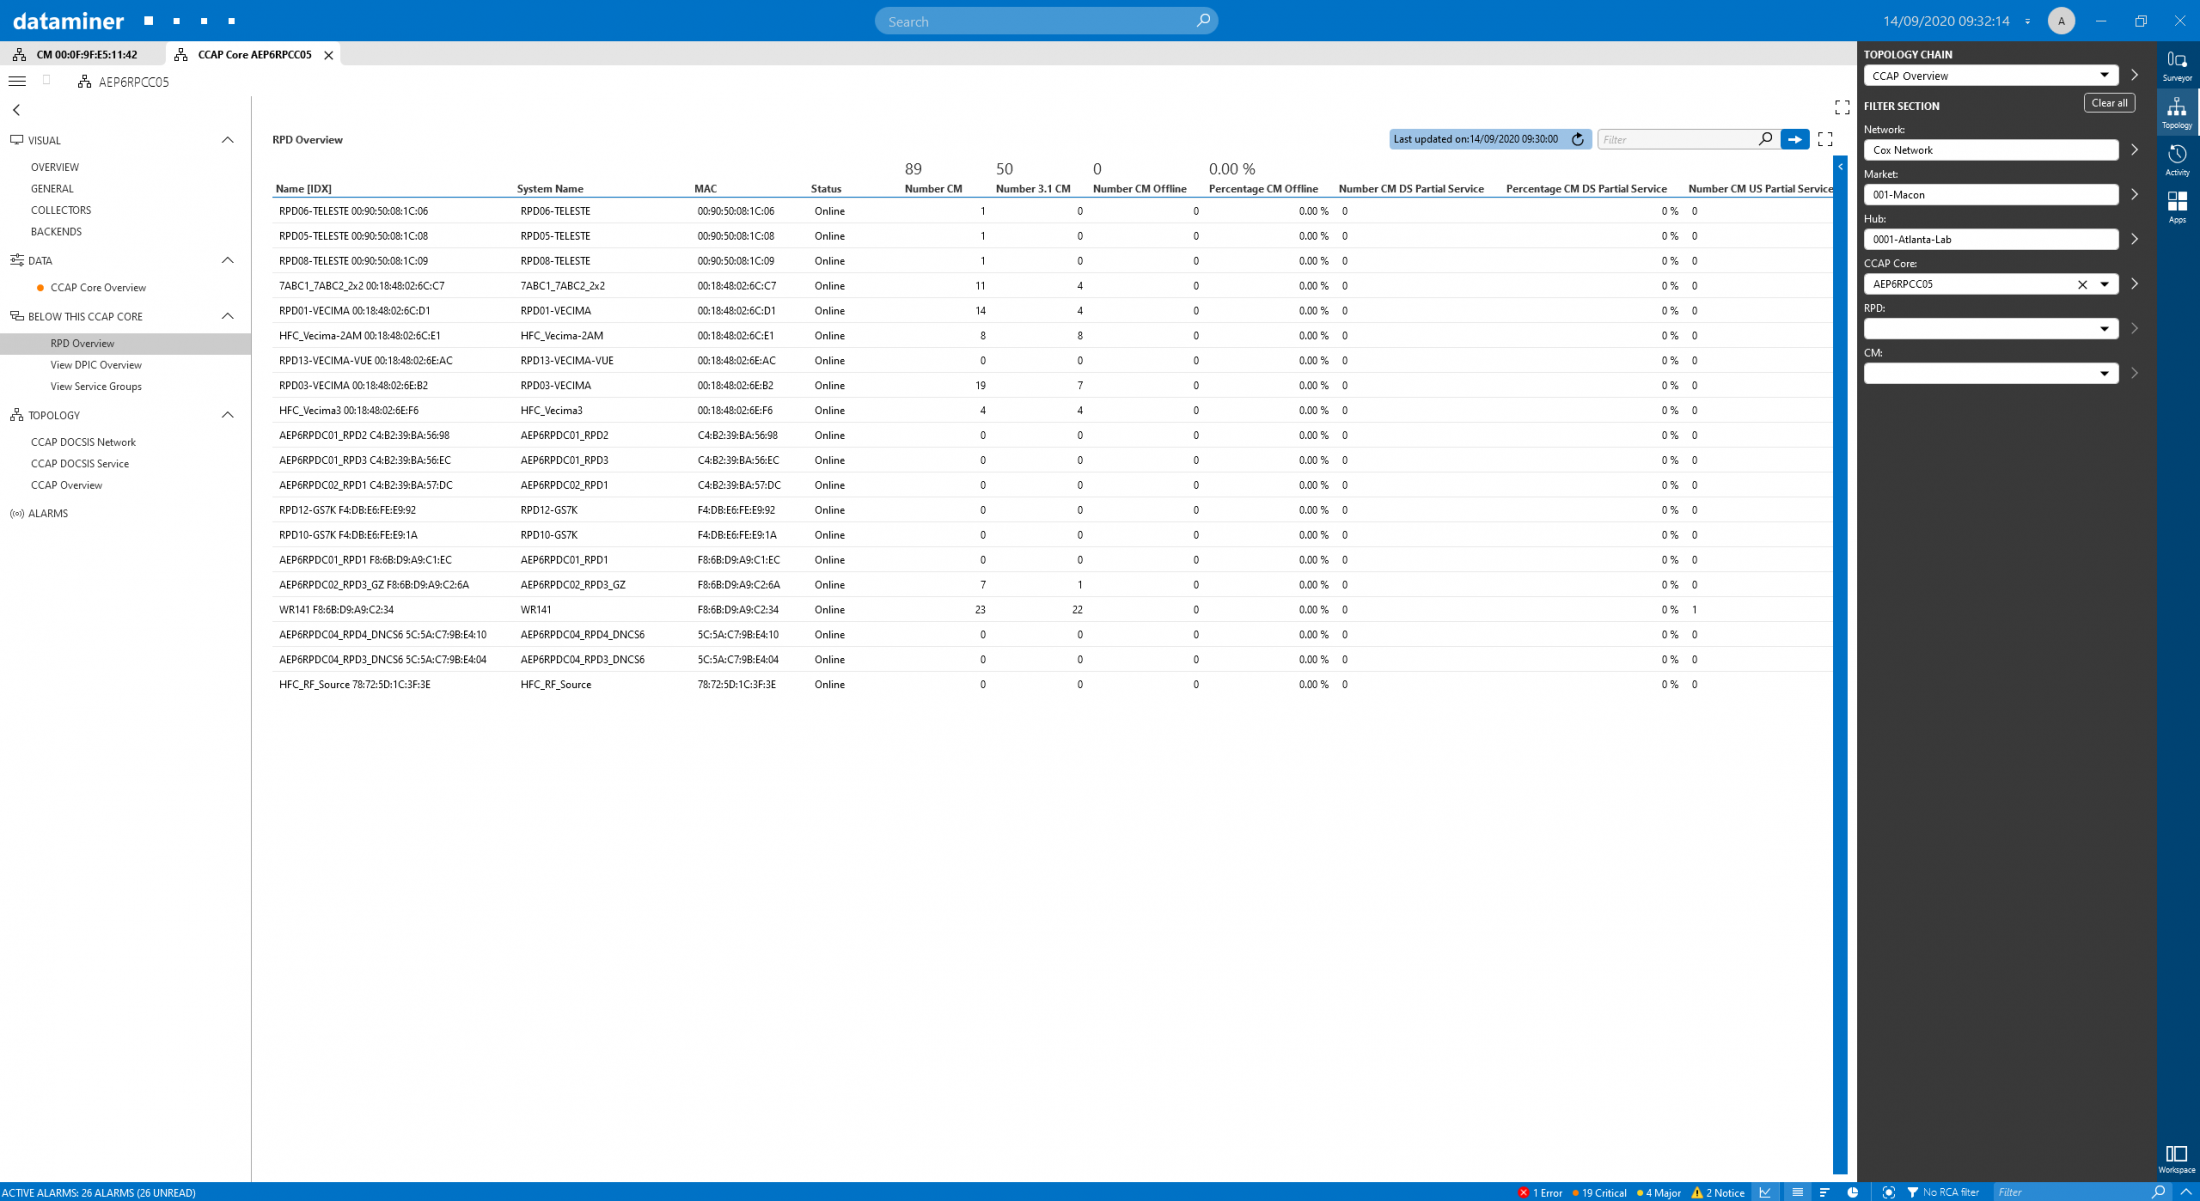Open the RPD filter dropdown
This screenshot has width=2200, height=1201.
[2106, 328]
